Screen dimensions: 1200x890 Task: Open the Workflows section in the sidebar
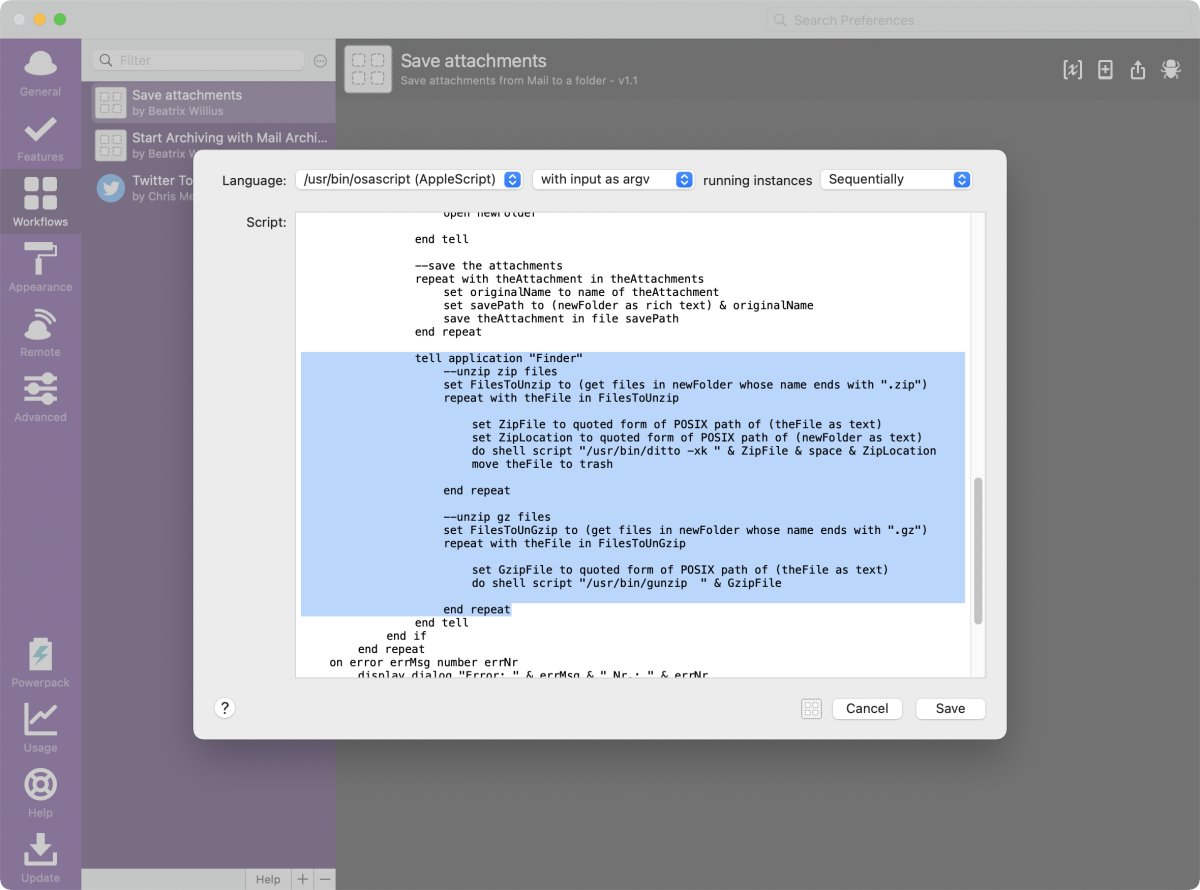(40, 200)
